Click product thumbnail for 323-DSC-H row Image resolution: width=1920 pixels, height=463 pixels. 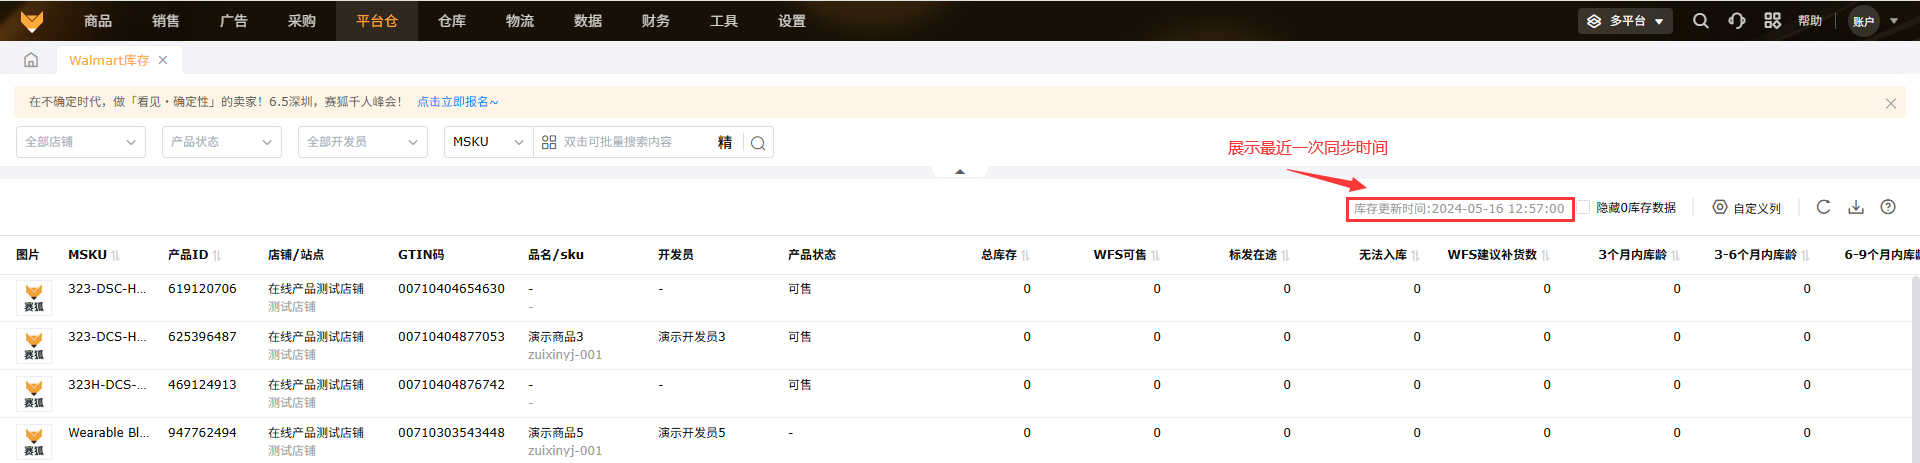click(x=34, y=298)
